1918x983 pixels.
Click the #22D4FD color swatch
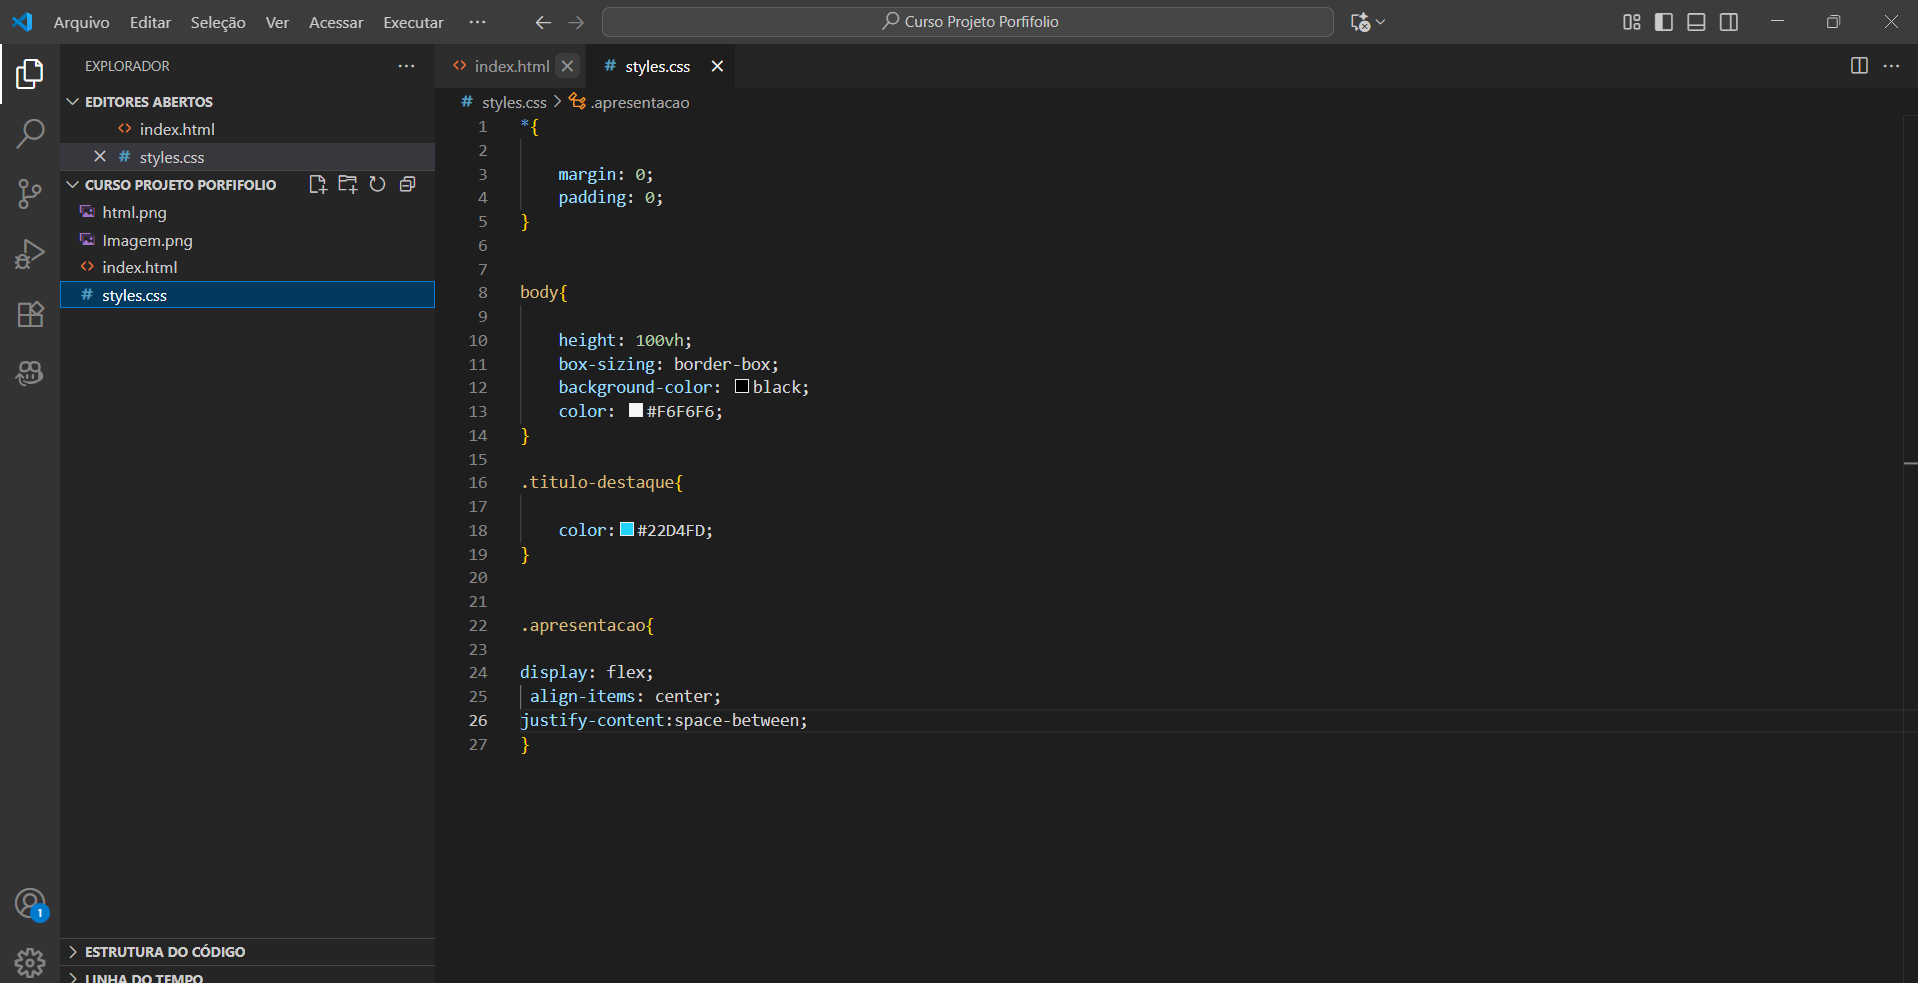tap(627, 529)
